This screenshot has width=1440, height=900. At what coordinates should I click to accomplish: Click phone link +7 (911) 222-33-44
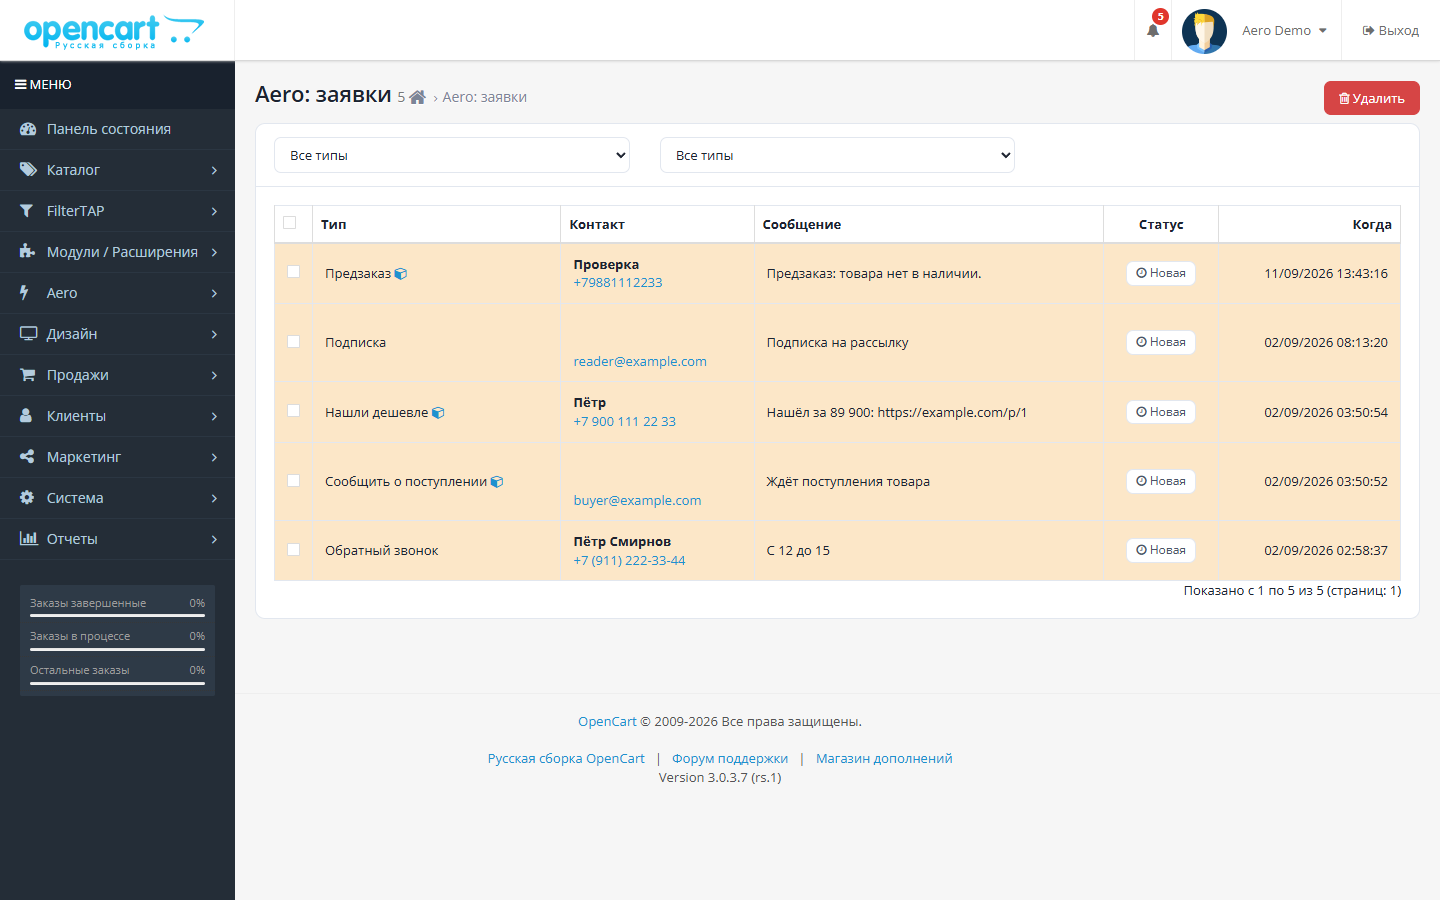[629, 561]
